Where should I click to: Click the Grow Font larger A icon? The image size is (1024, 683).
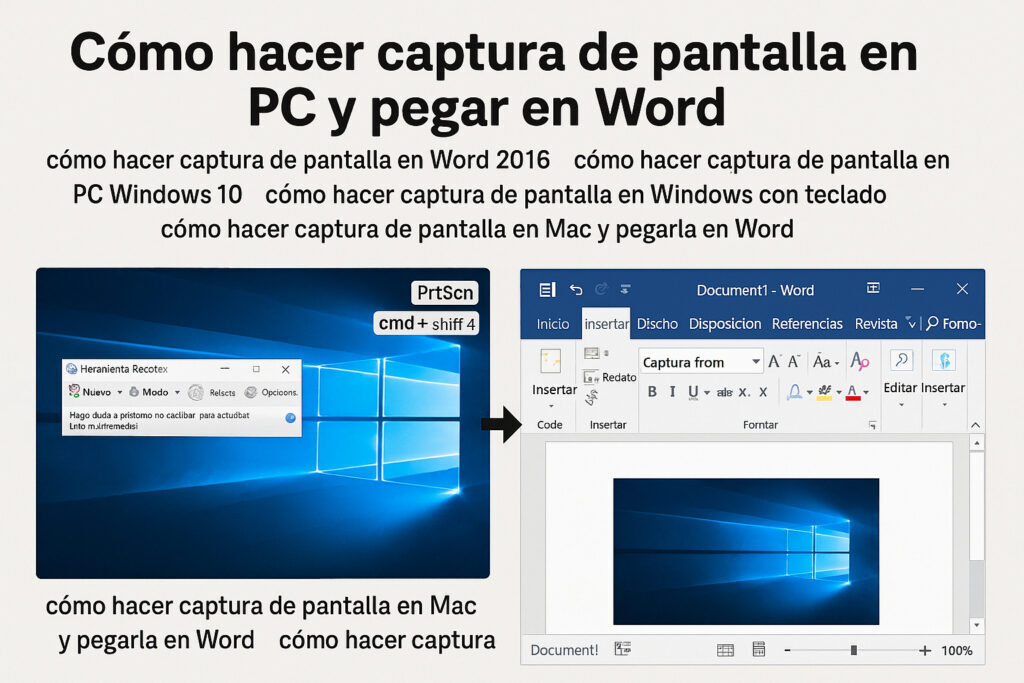coord(775,361)
